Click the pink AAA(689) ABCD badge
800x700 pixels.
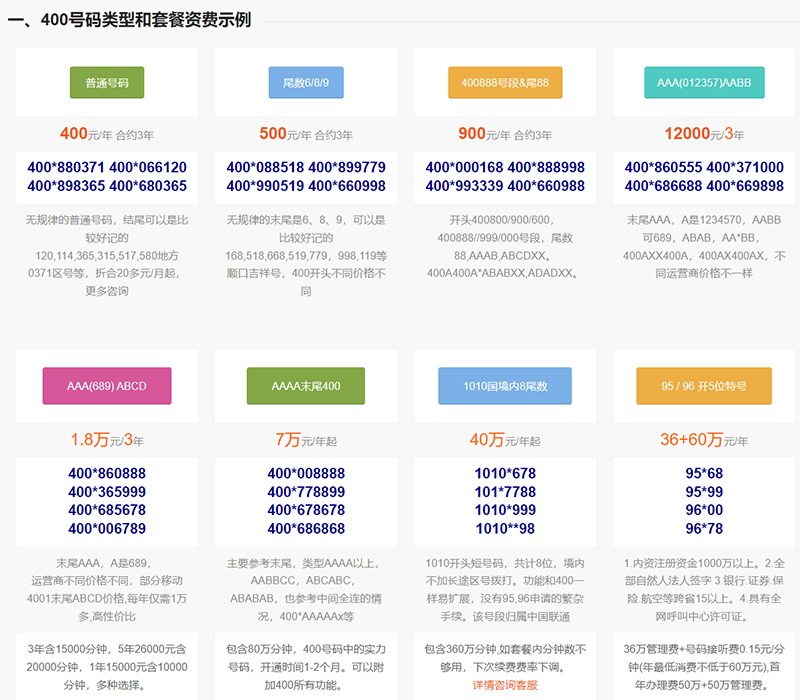tap(106, 386)
